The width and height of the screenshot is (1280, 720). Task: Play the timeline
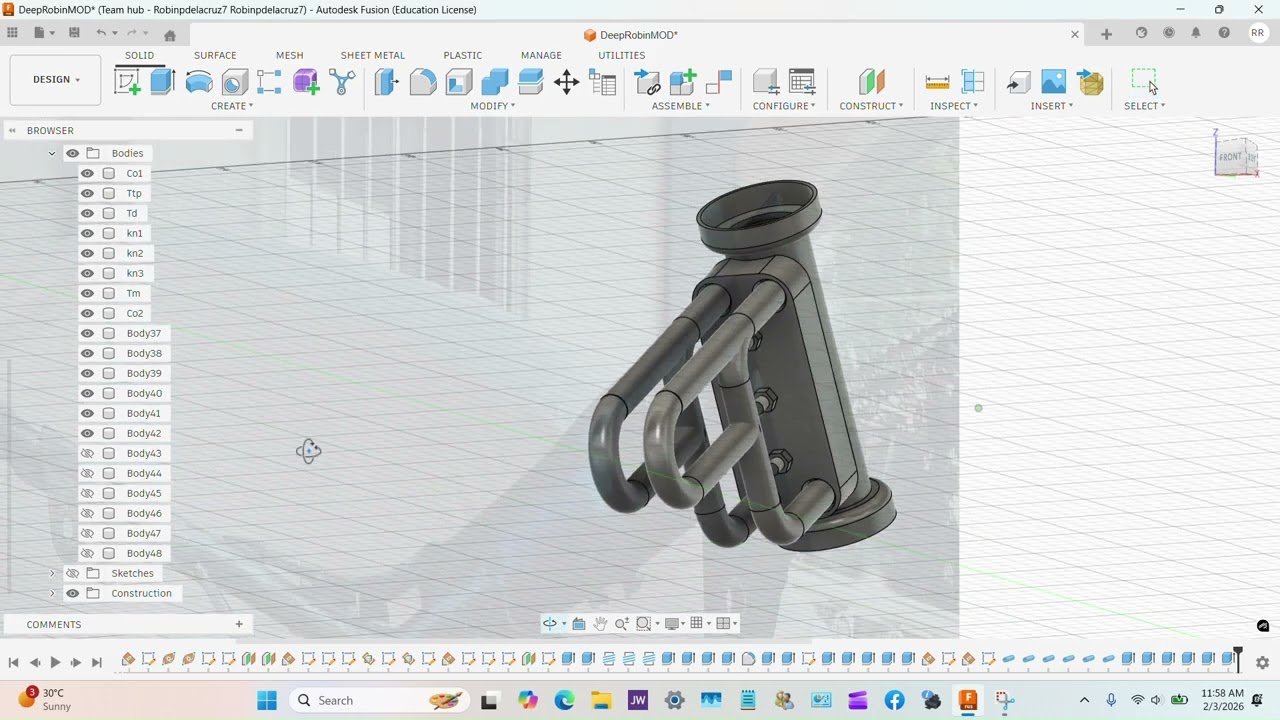click(x=55, y=662)
